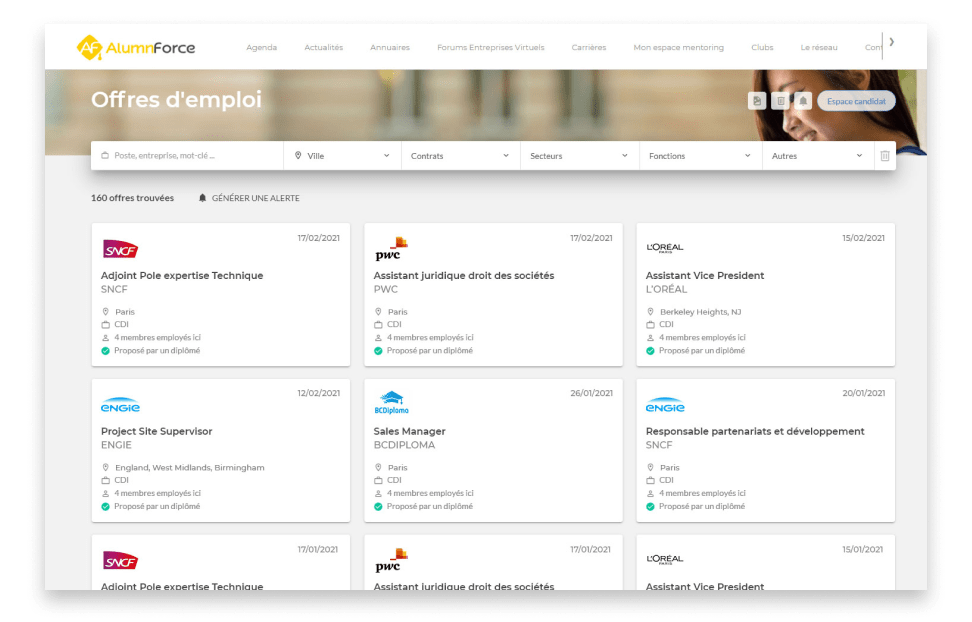Click Berkeley Heights, NJ location text

700,312
